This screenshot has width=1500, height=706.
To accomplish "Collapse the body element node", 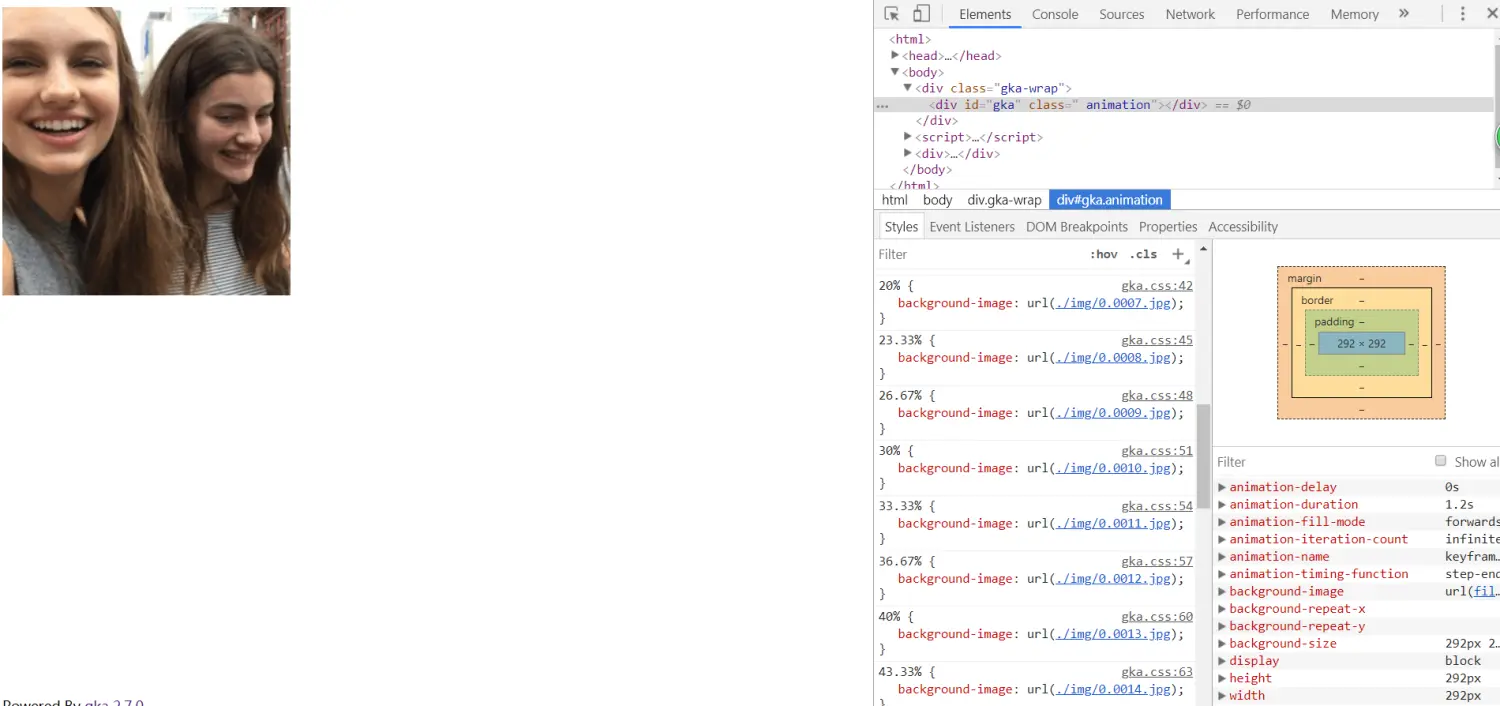I will point(895,72).
